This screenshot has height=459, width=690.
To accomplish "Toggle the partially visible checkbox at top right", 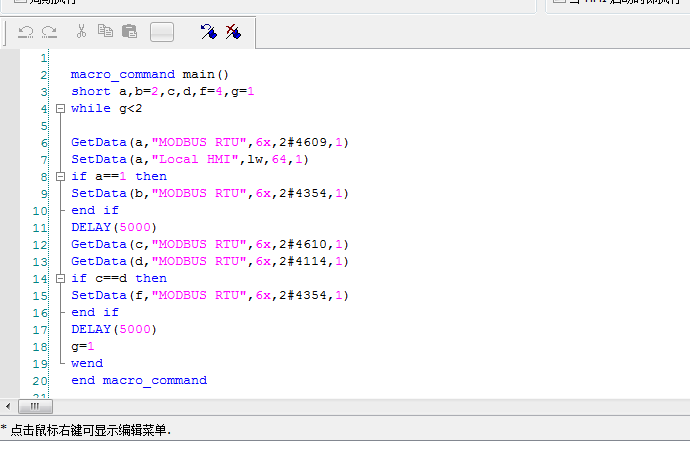I will tap(560, 3).
